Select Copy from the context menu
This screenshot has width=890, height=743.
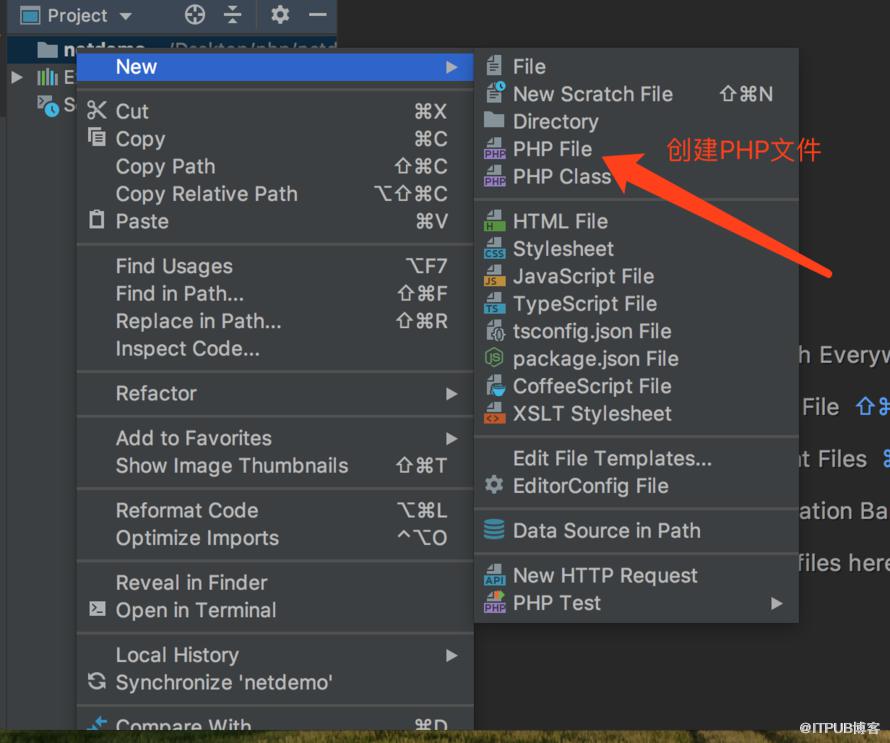(275, 139)
